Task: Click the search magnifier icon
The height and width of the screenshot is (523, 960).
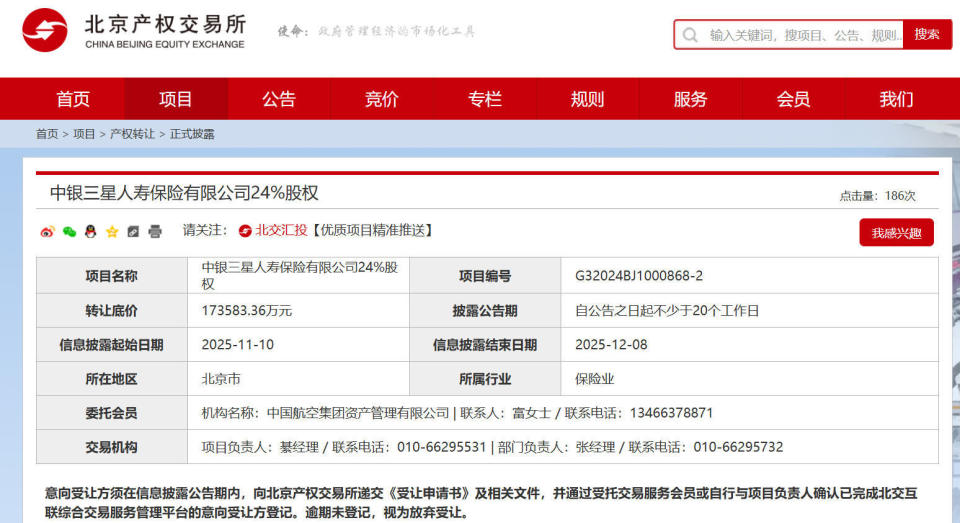Action: (x=690, y=35)
